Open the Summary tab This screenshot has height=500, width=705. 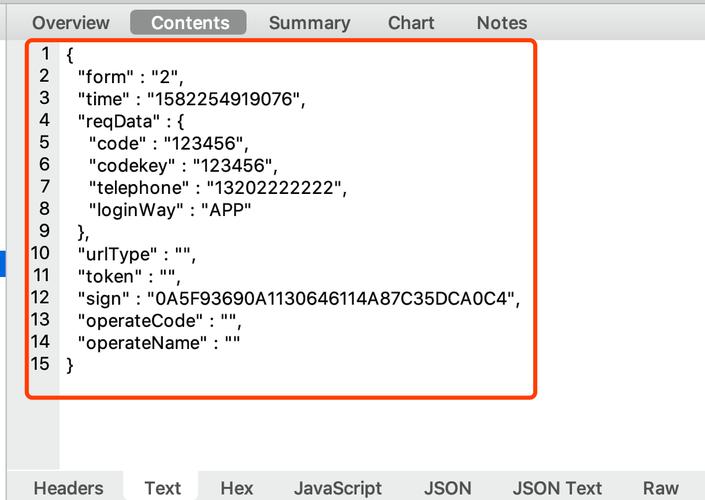(x=309, y=22)
